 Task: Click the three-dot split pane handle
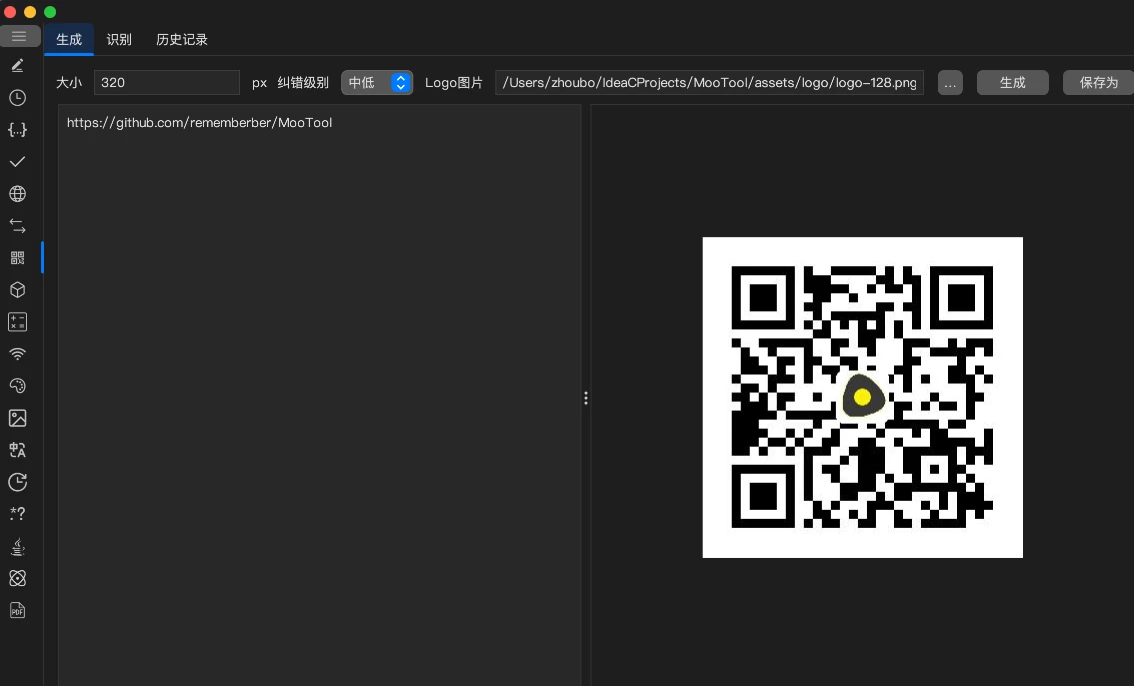point(586,398)
